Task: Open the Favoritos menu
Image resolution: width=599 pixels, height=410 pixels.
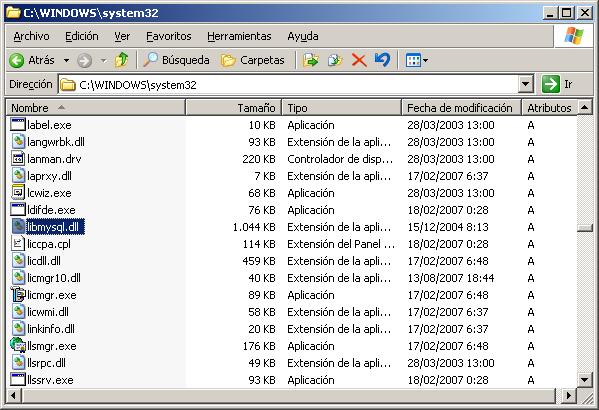Action: tap(168, 36)
